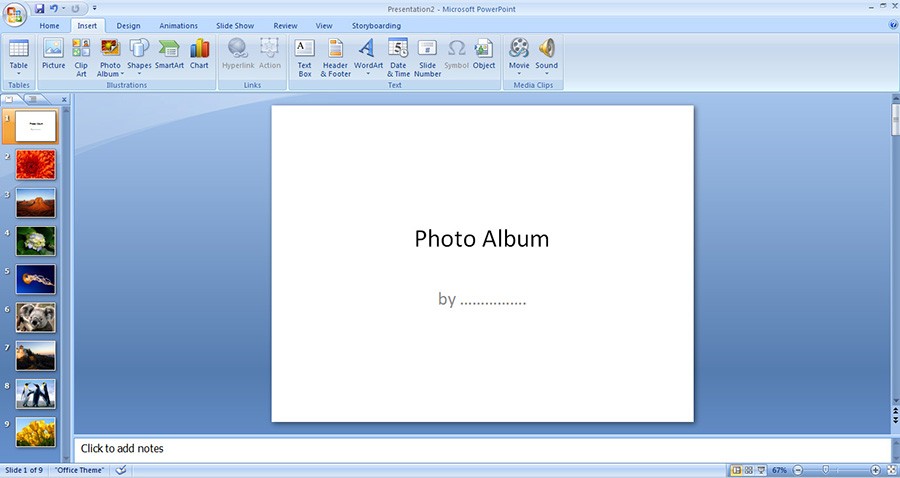Open the Clip Art pane
Screen dimensions: 900x478
click(81, 54)
